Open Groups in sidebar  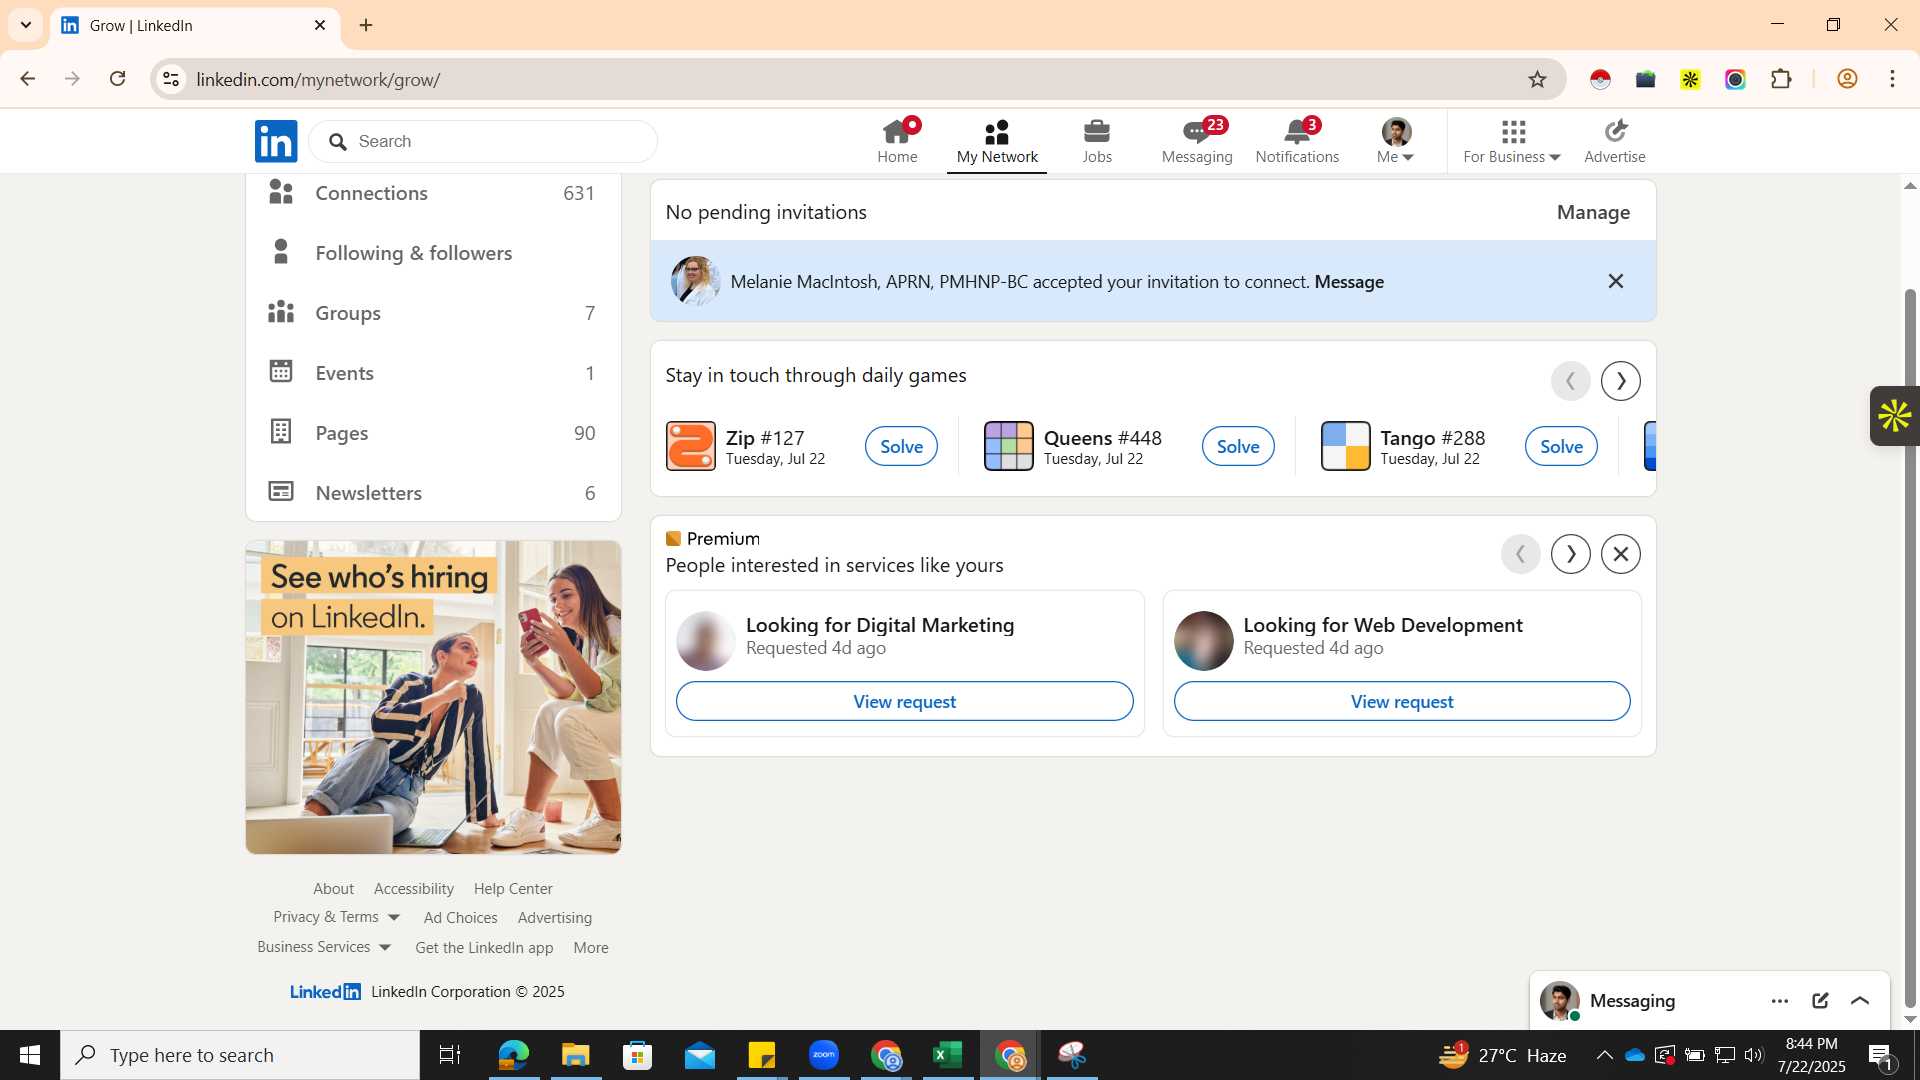[433, 313]
